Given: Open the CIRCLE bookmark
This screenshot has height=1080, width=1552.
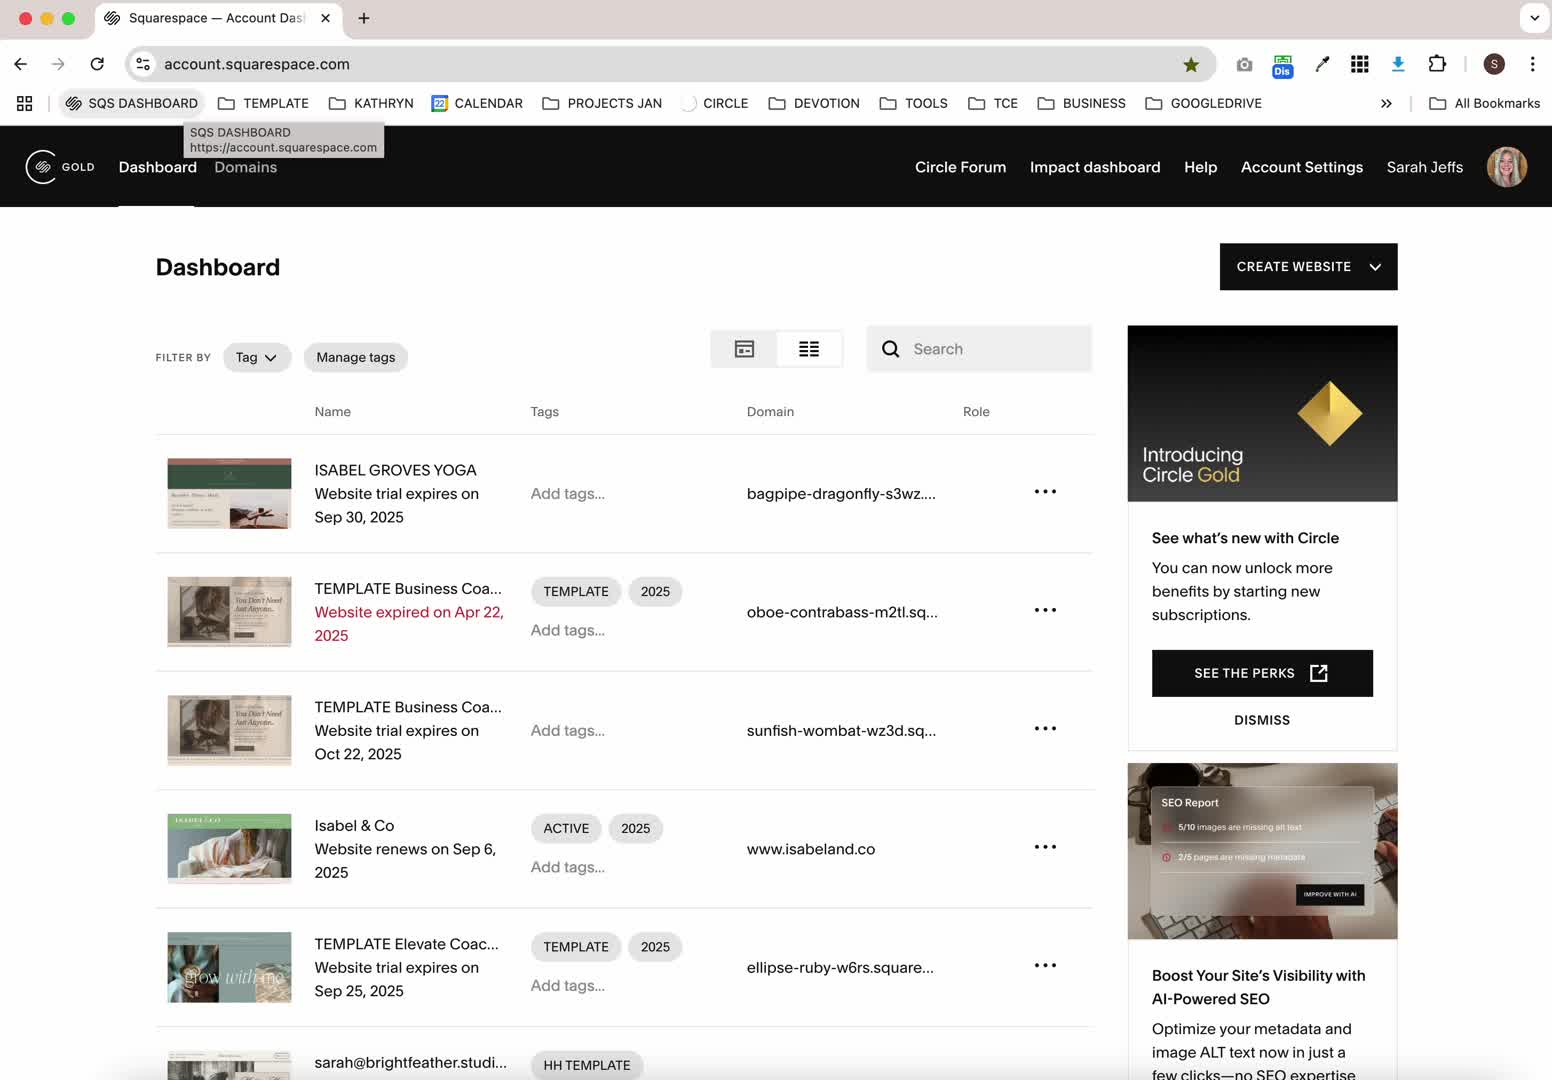Looking at the screenshot, I should point(714,103).
